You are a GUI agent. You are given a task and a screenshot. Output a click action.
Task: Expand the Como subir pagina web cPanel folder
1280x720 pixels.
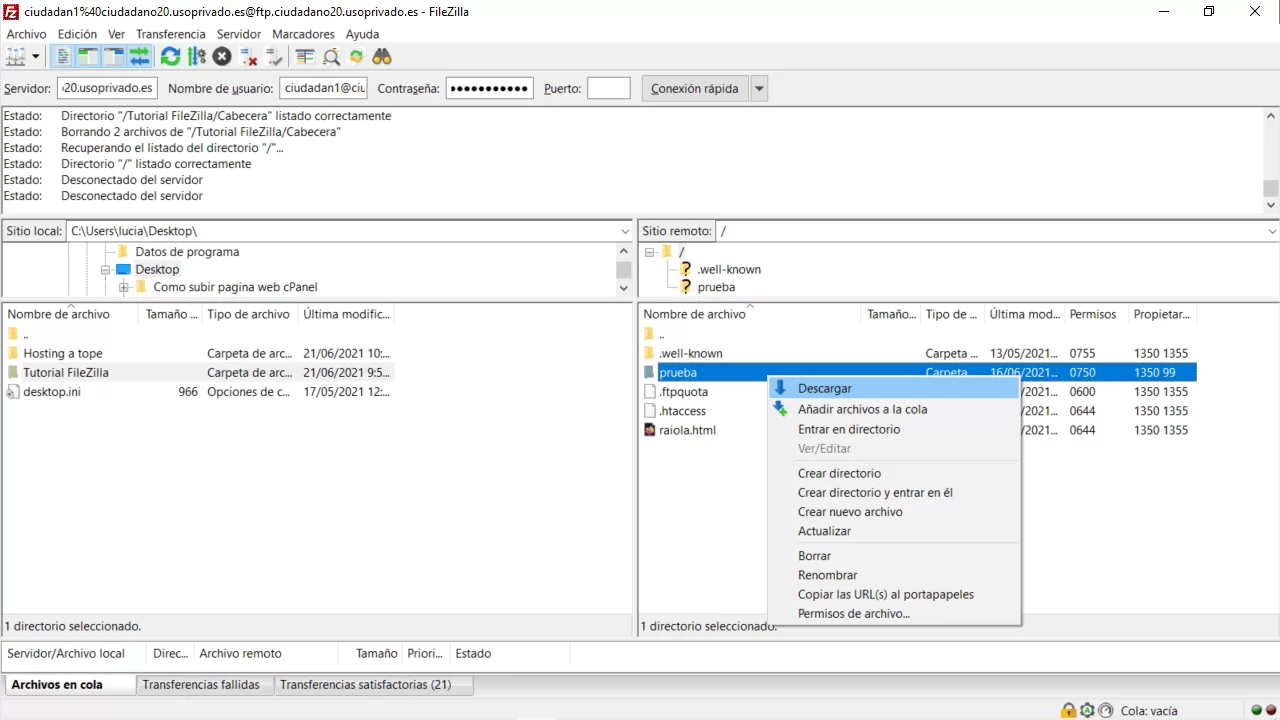(124, 288)
